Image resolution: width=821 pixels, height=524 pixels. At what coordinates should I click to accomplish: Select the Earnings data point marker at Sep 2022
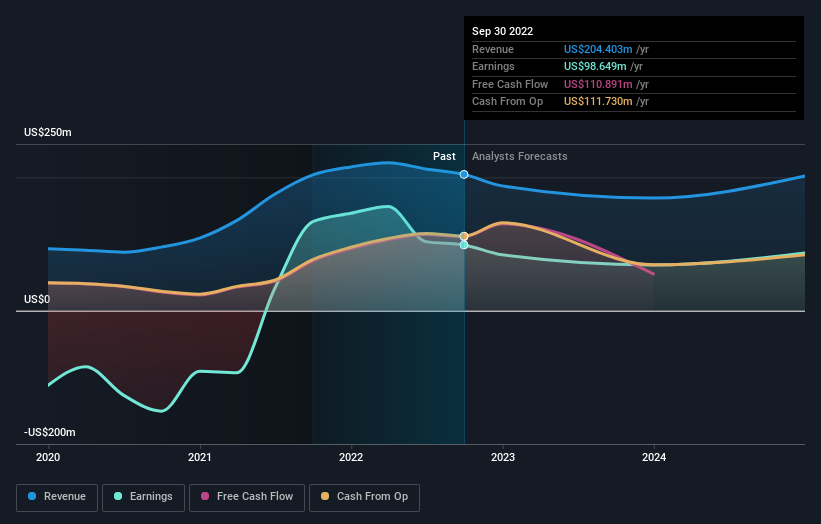(464, 244)
